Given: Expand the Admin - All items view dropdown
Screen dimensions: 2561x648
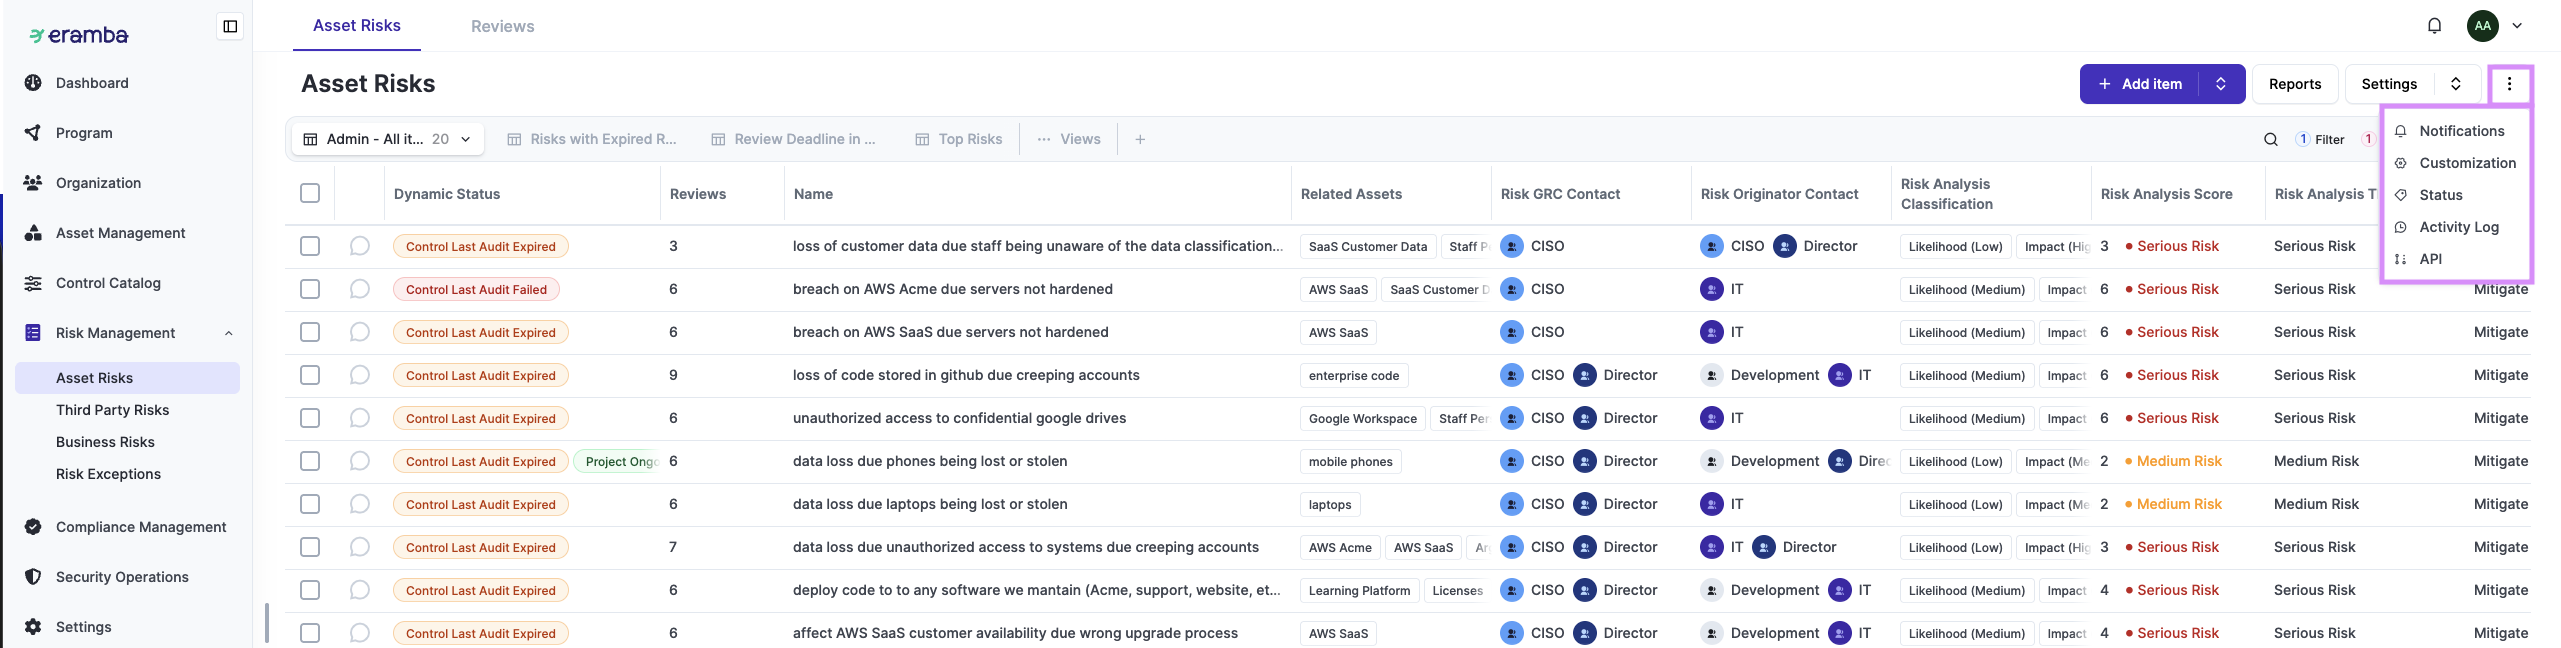Looking at the screenshot, I should pos(466,140).
